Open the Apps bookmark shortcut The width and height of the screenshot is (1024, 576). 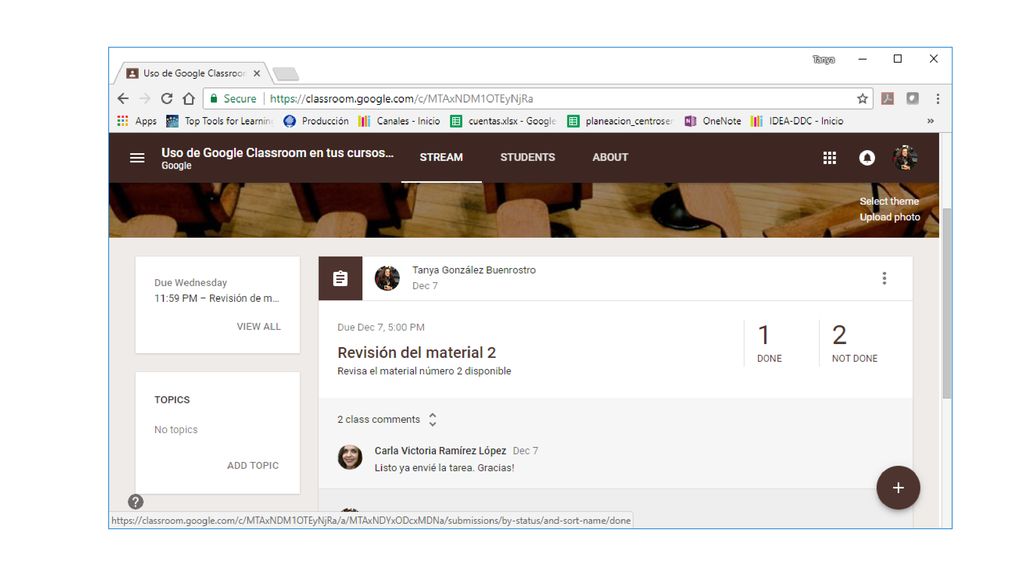coord(136,121)
